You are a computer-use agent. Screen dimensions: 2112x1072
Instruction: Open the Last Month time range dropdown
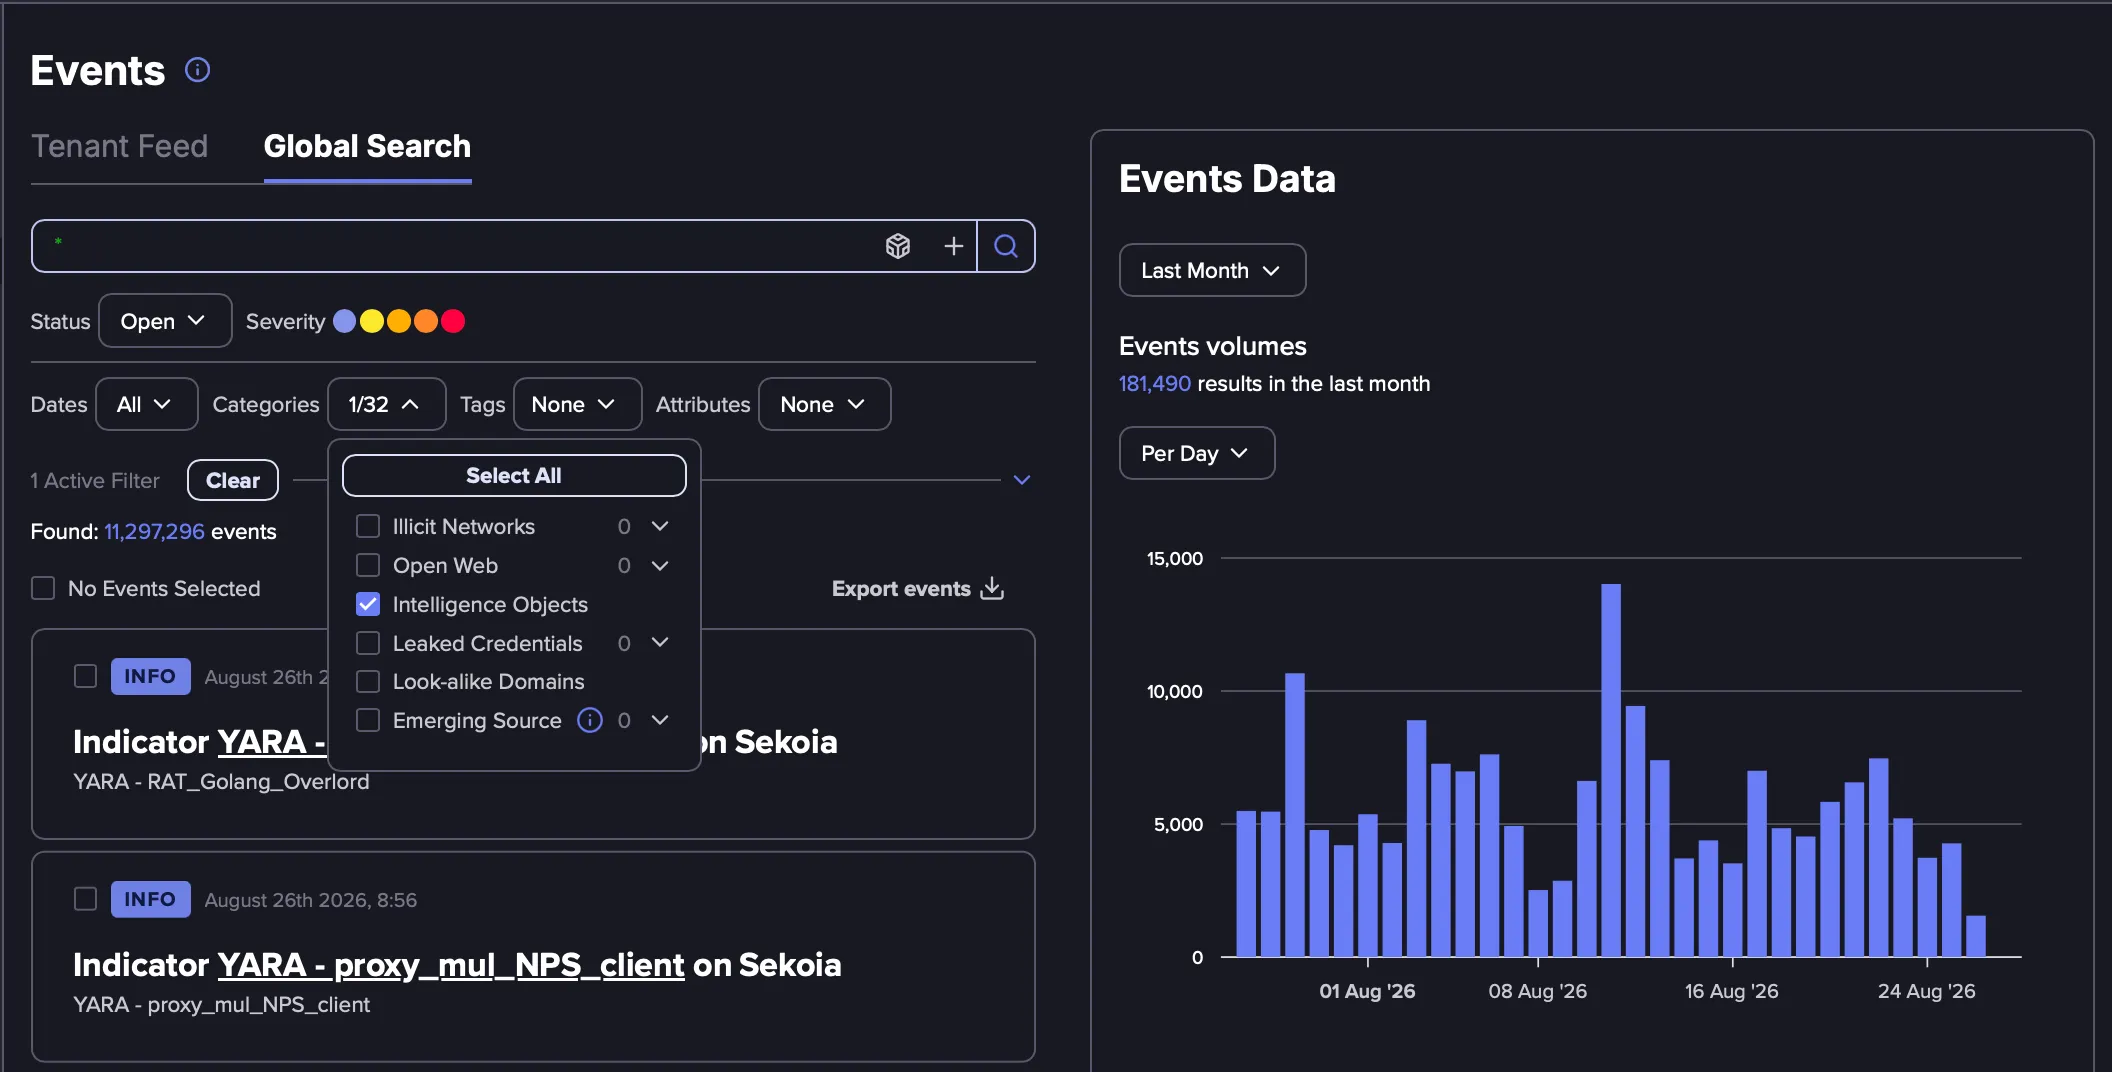coord(1212,270)
